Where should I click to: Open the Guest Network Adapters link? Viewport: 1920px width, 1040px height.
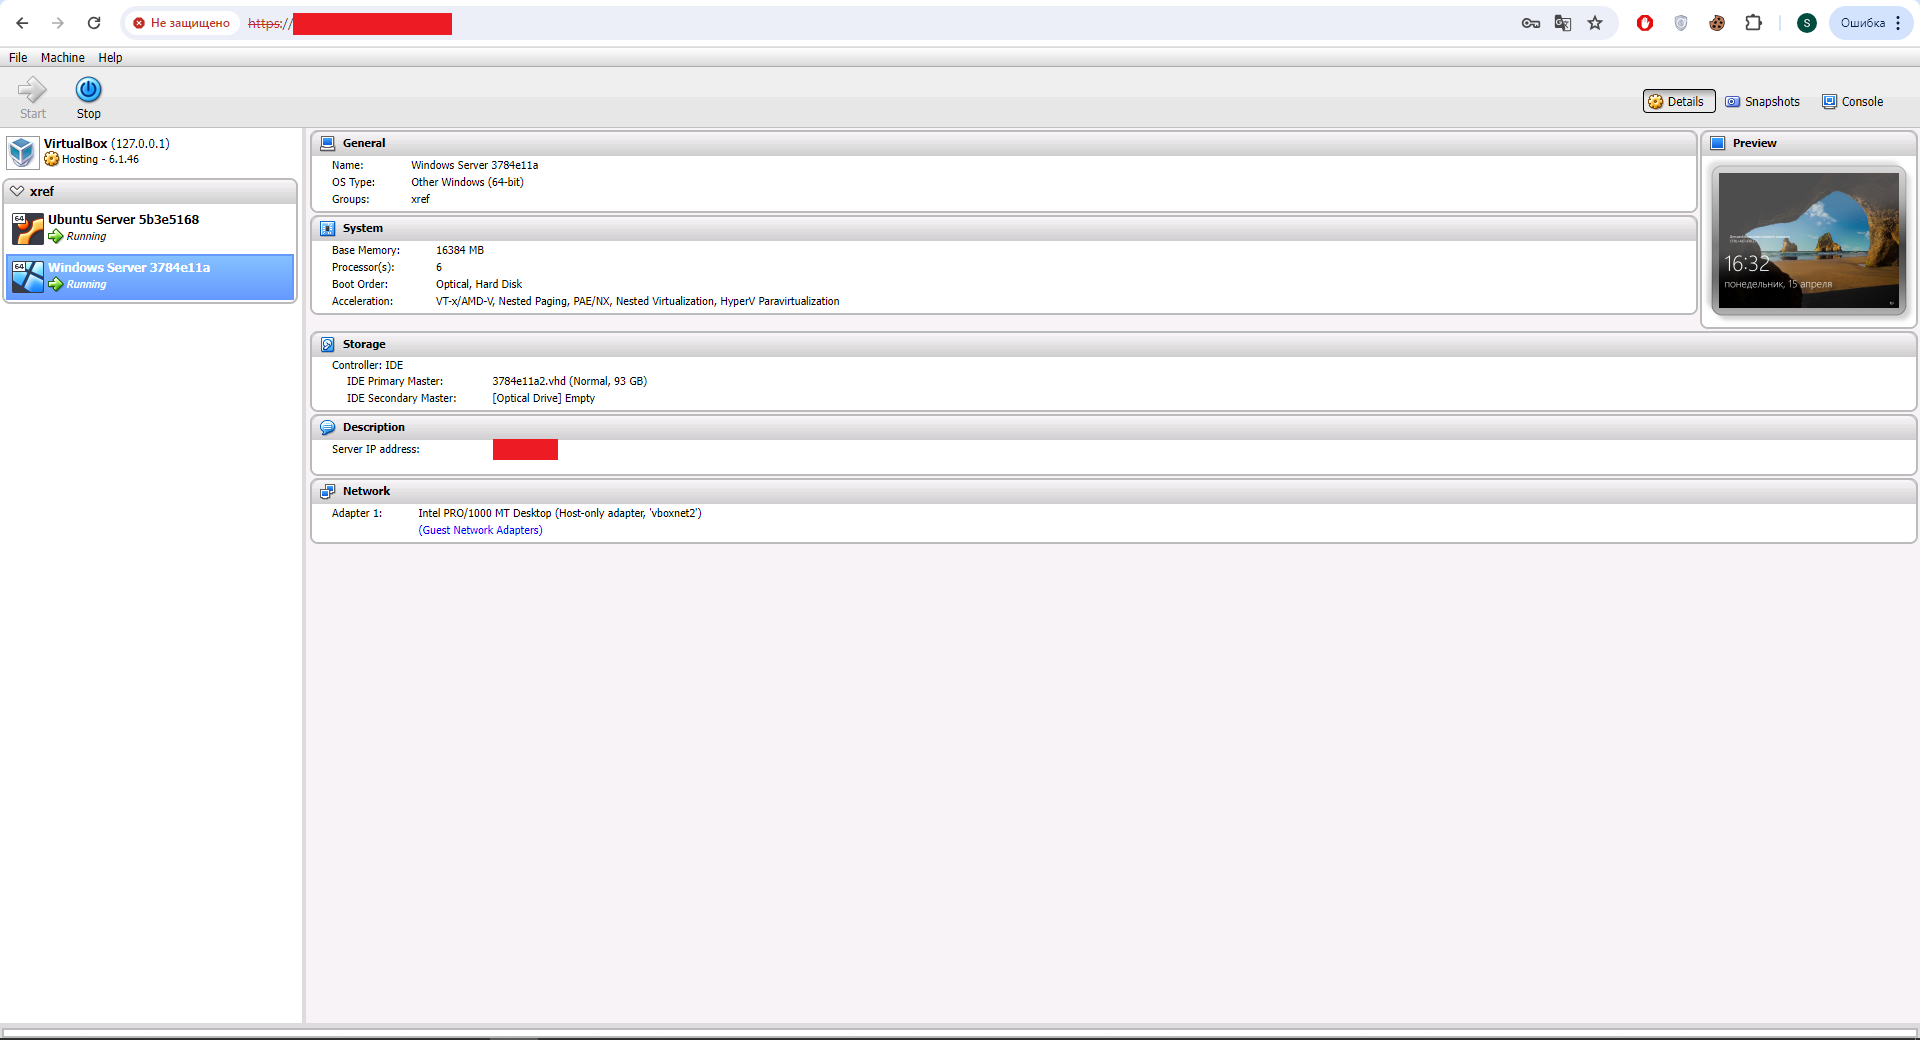tap(480, 530)
